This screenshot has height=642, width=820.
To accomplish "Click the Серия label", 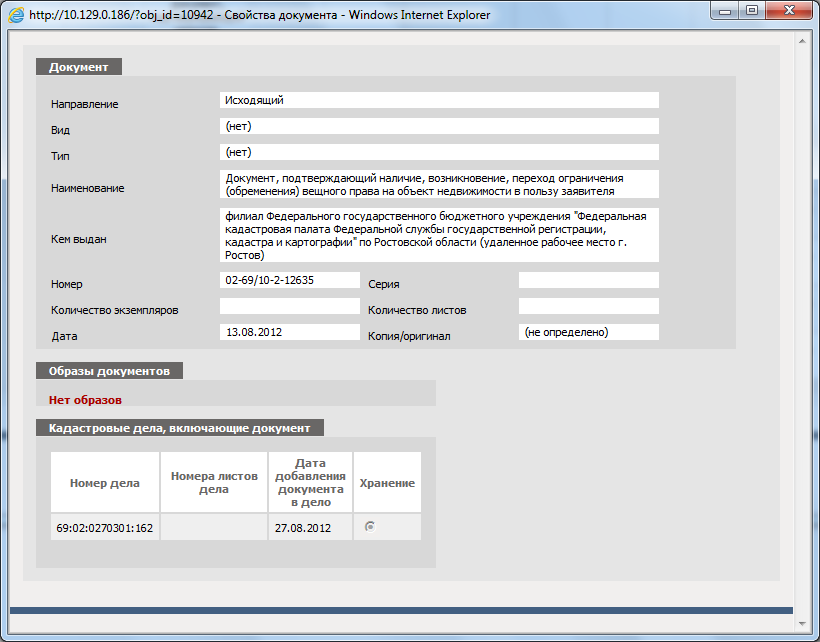I will (383, 284).
